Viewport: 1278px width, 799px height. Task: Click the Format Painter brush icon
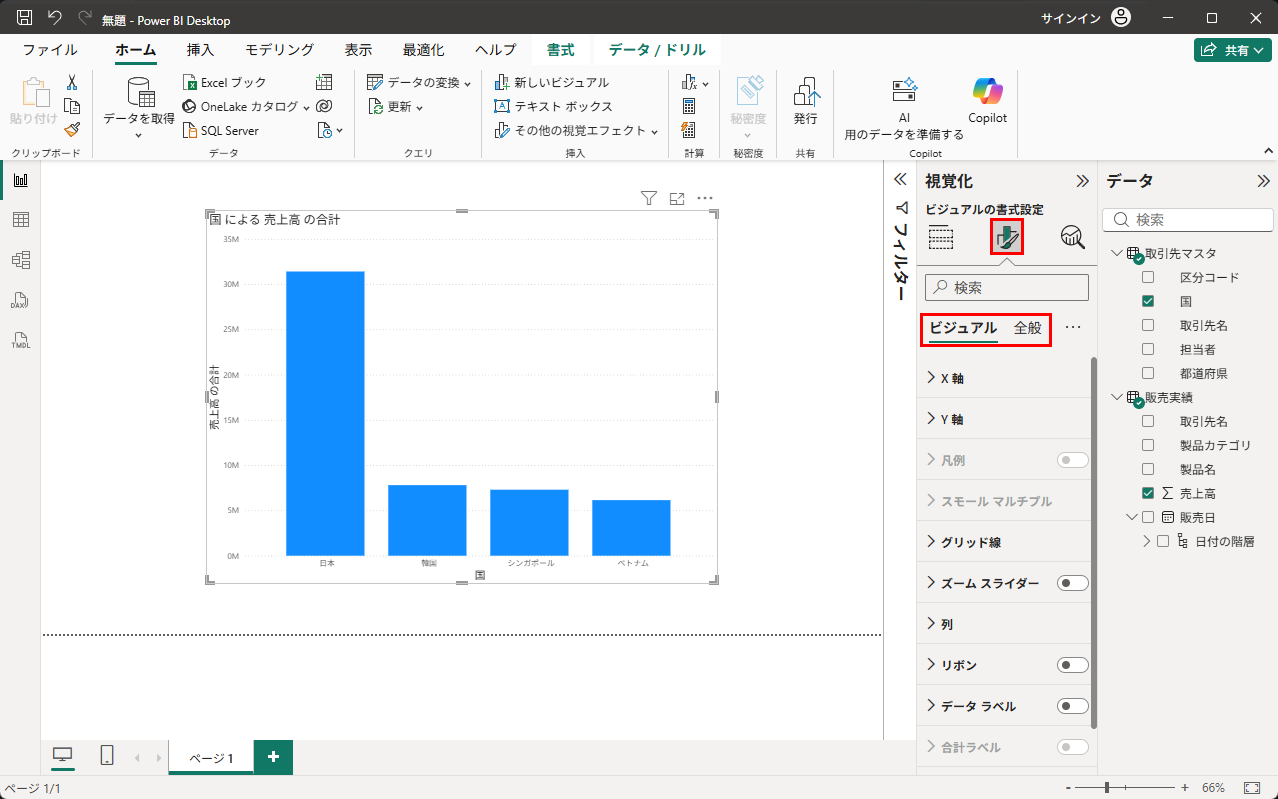(x=72, y=130)
